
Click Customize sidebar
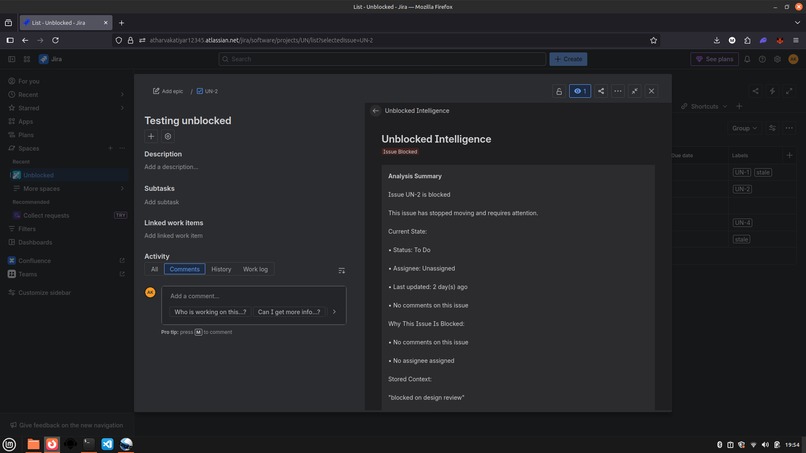click(66, 293)
